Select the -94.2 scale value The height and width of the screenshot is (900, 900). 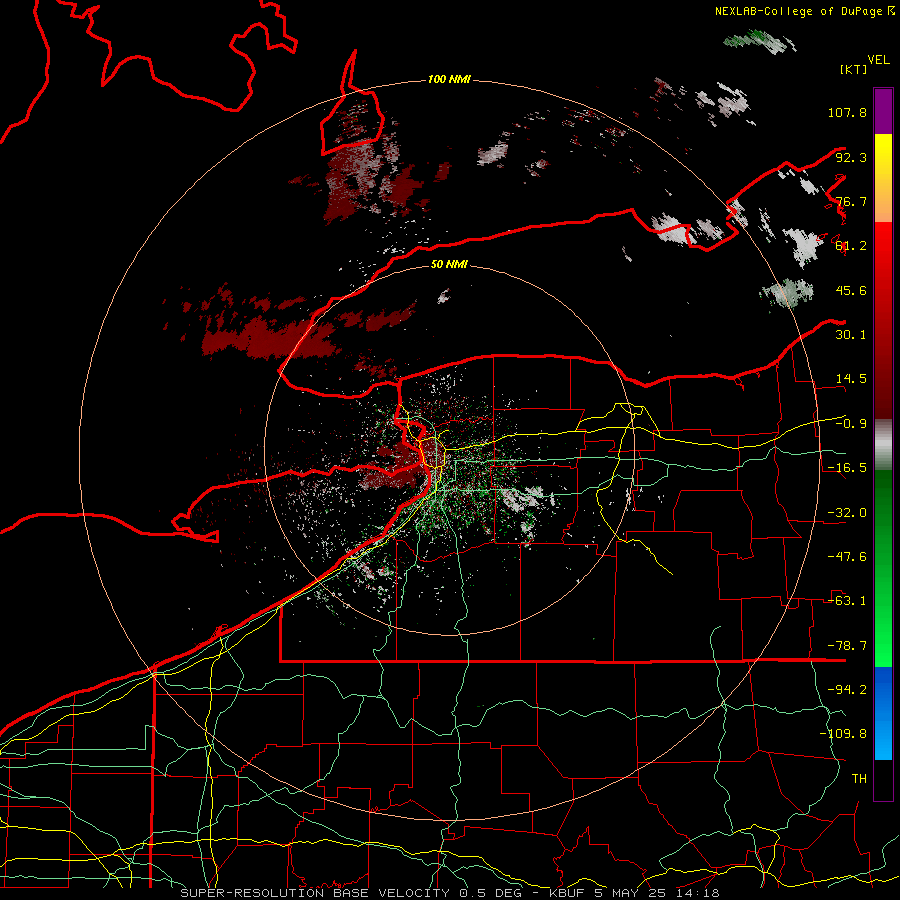pos(847,690)
